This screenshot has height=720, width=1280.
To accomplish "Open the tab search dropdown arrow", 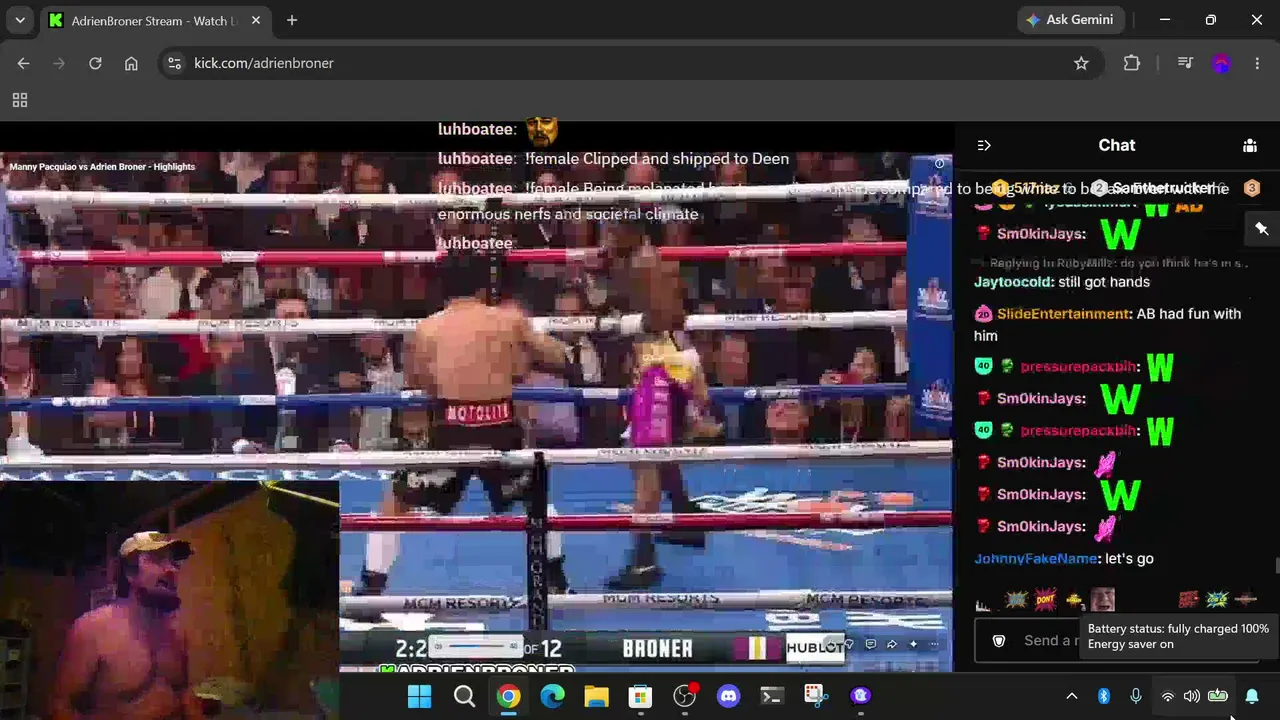I will click(20, 20).
